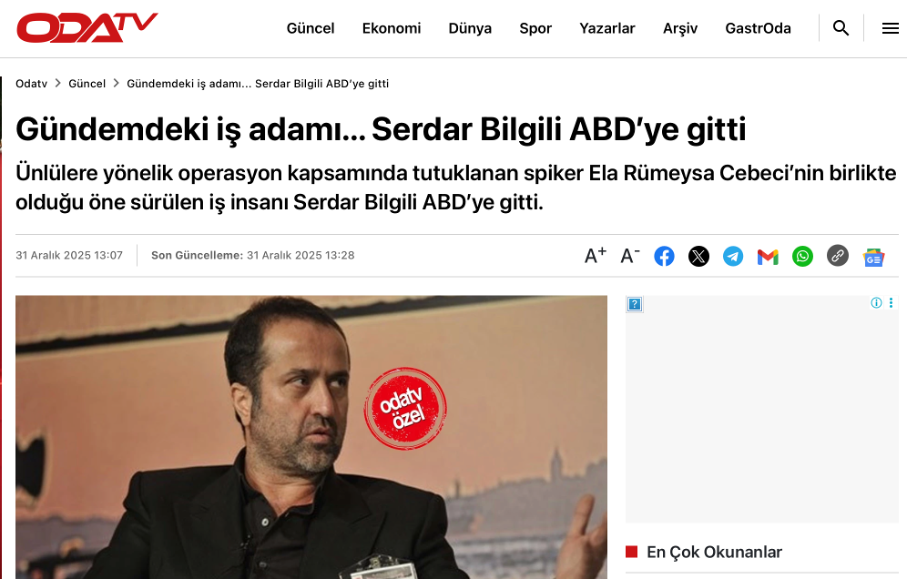908x580 pixels.
Task: Open Yazarlar in top navigation
Action: pos(607,28)
